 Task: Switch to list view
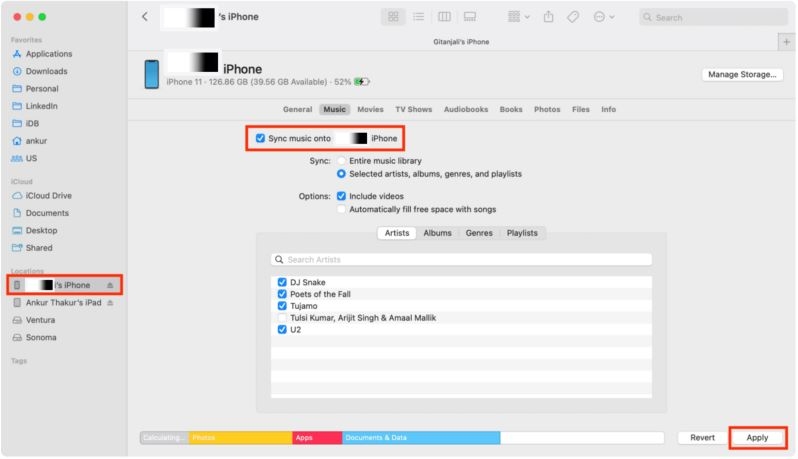(x=418, y=17)
